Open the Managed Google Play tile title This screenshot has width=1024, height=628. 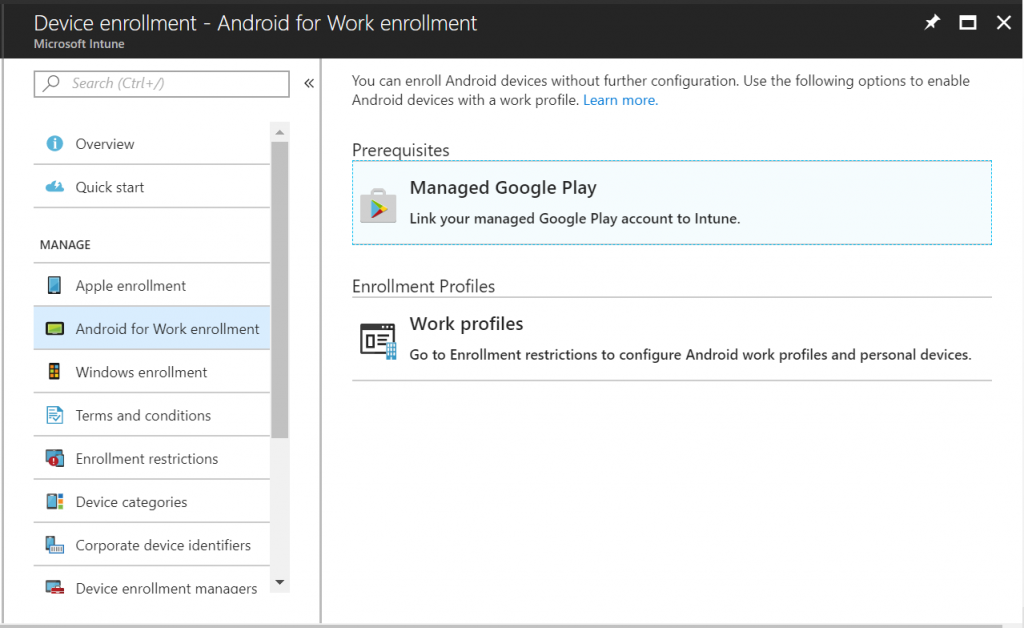pos(503,187)
